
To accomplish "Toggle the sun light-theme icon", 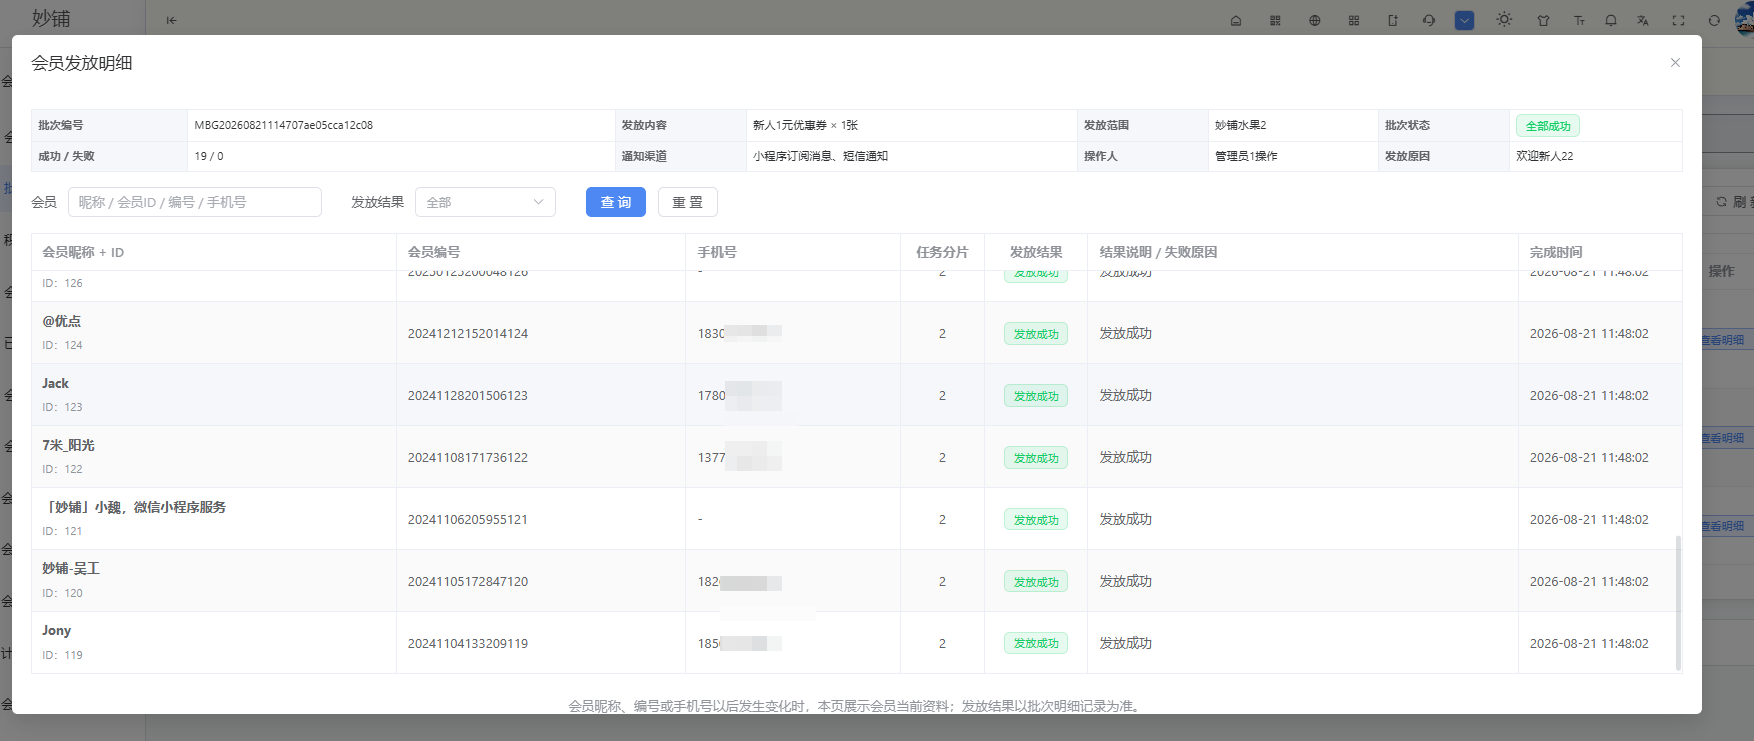I will [x=1504, y=20].
